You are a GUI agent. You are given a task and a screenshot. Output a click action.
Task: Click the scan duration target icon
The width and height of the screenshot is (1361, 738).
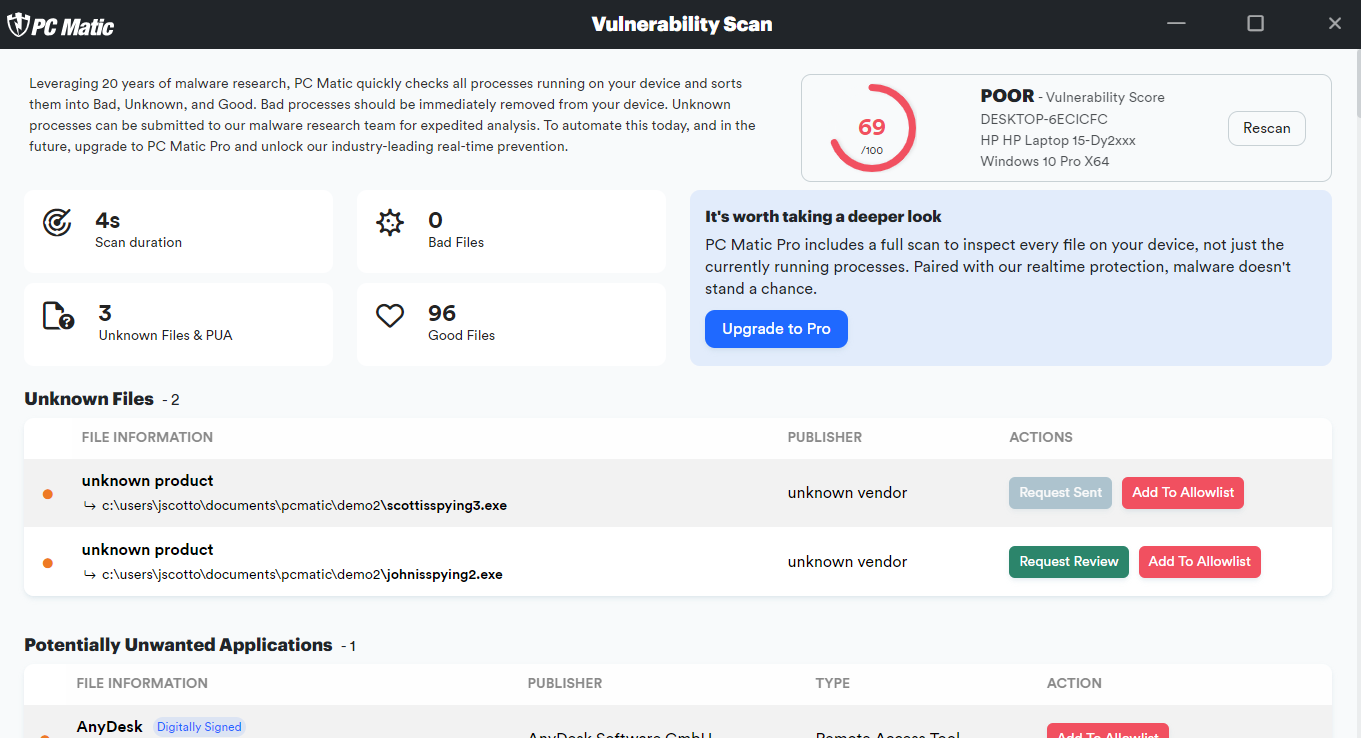pos(57,223)
